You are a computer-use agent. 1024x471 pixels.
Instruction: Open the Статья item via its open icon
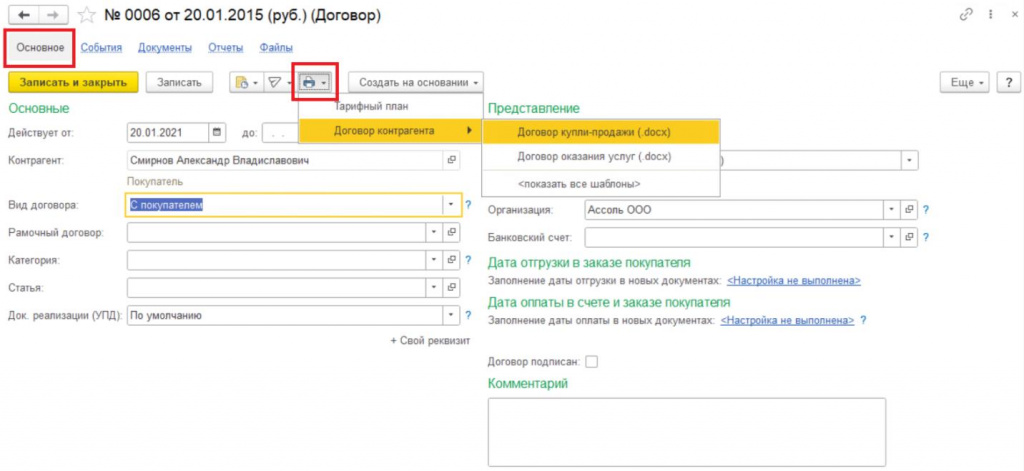(x=451, y=287)
